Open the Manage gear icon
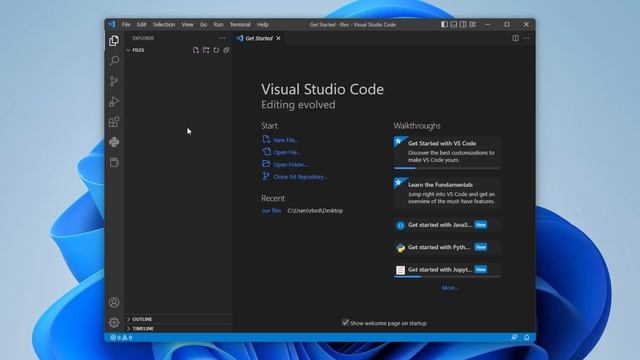 pyautogui.click(x=114, y=322)
